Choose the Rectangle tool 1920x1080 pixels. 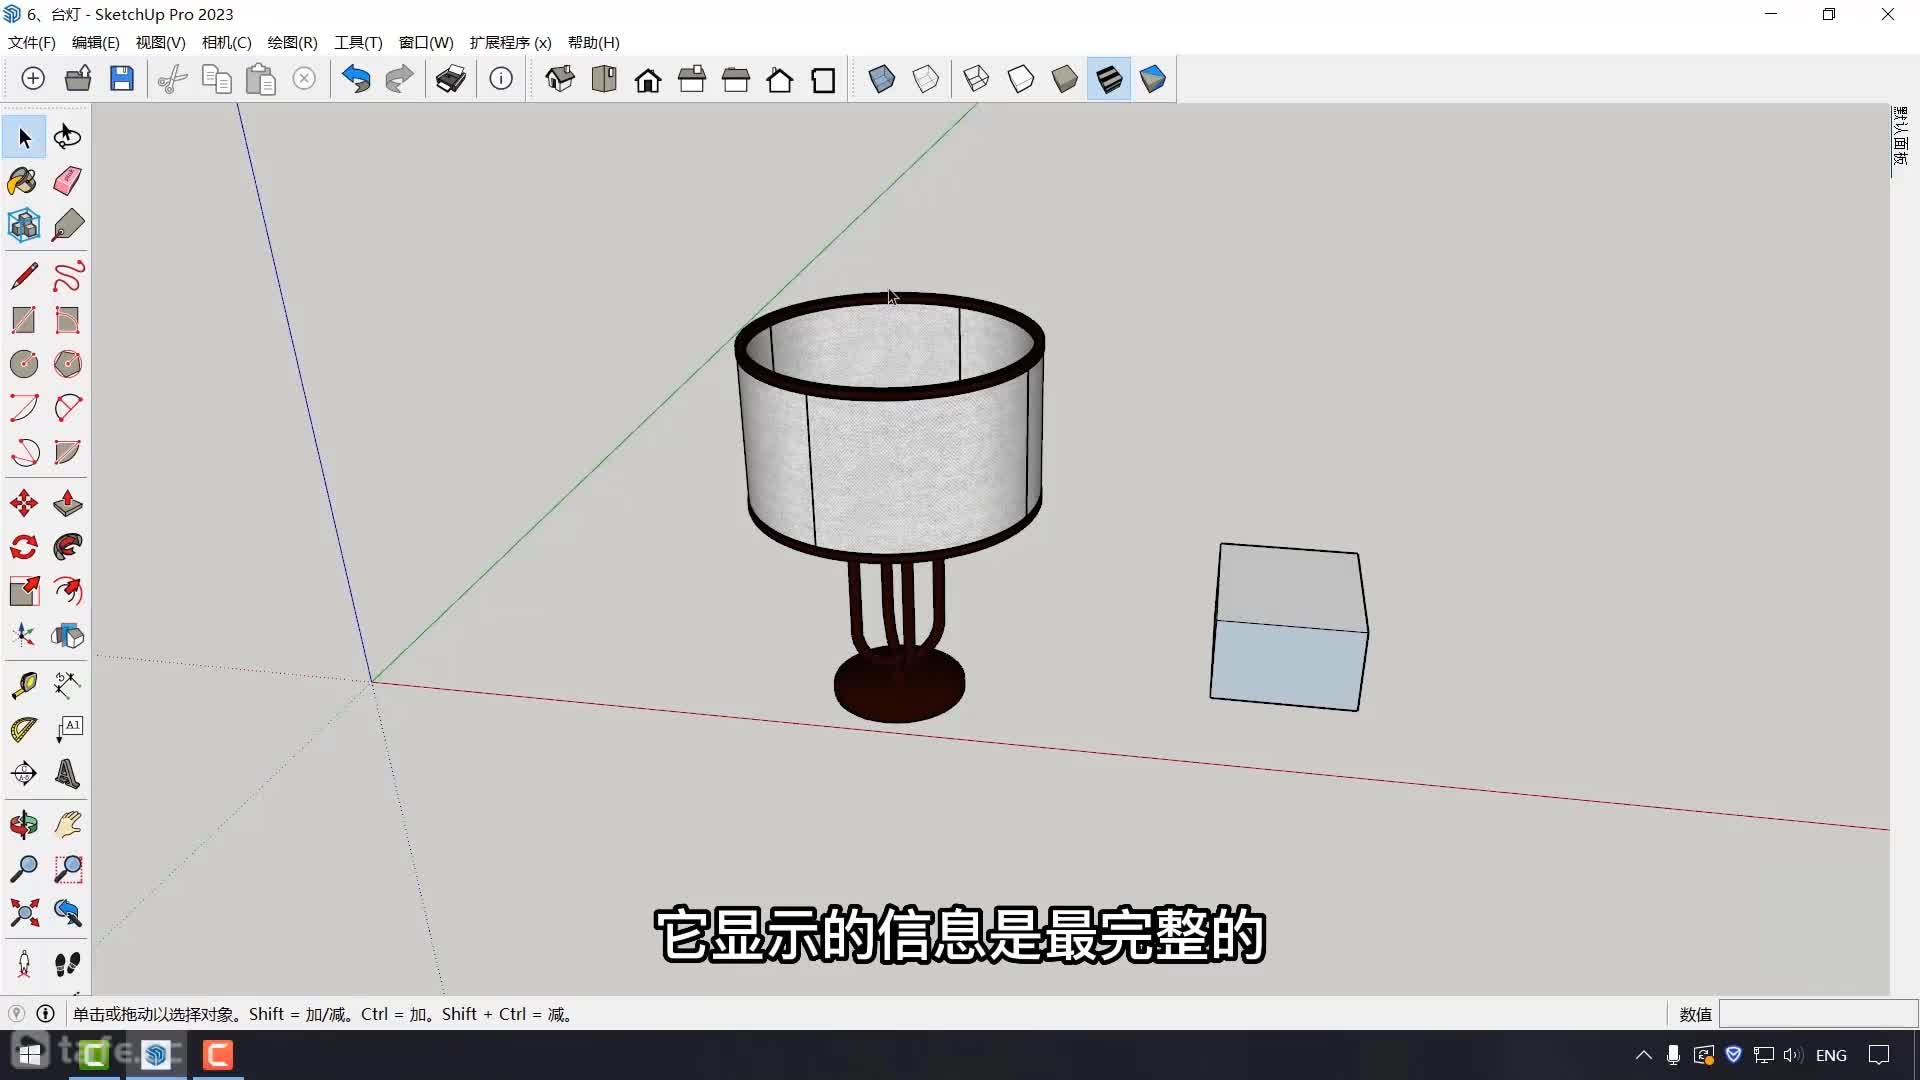24,320
